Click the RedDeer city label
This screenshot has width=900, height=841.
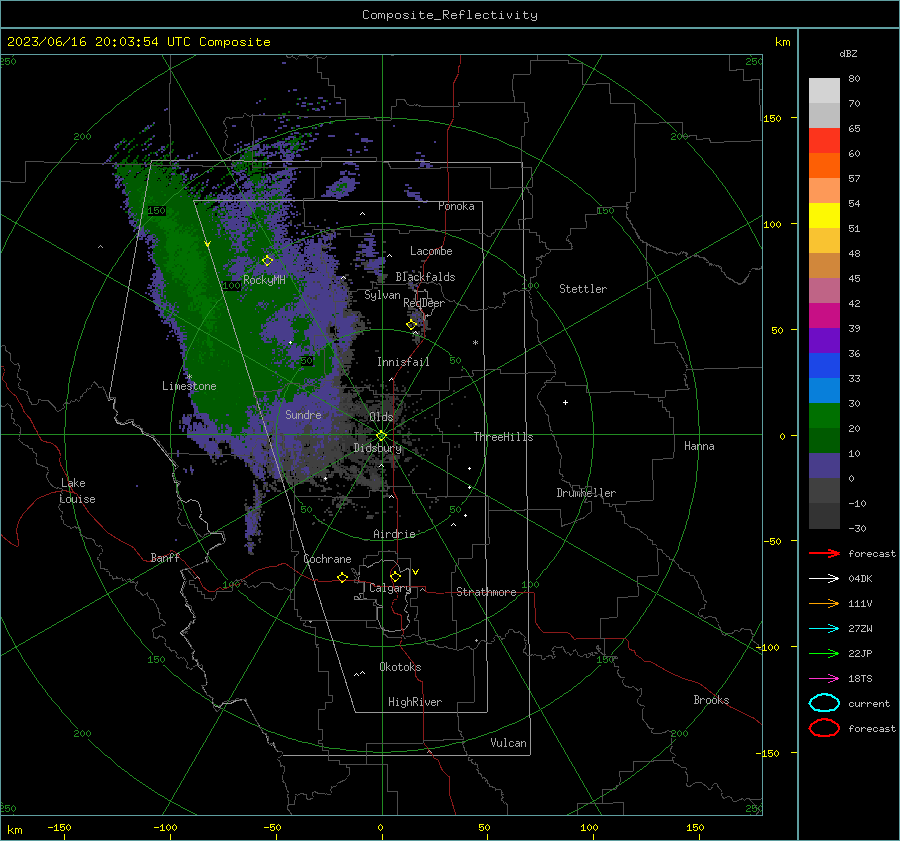click(x=424, y=303)
